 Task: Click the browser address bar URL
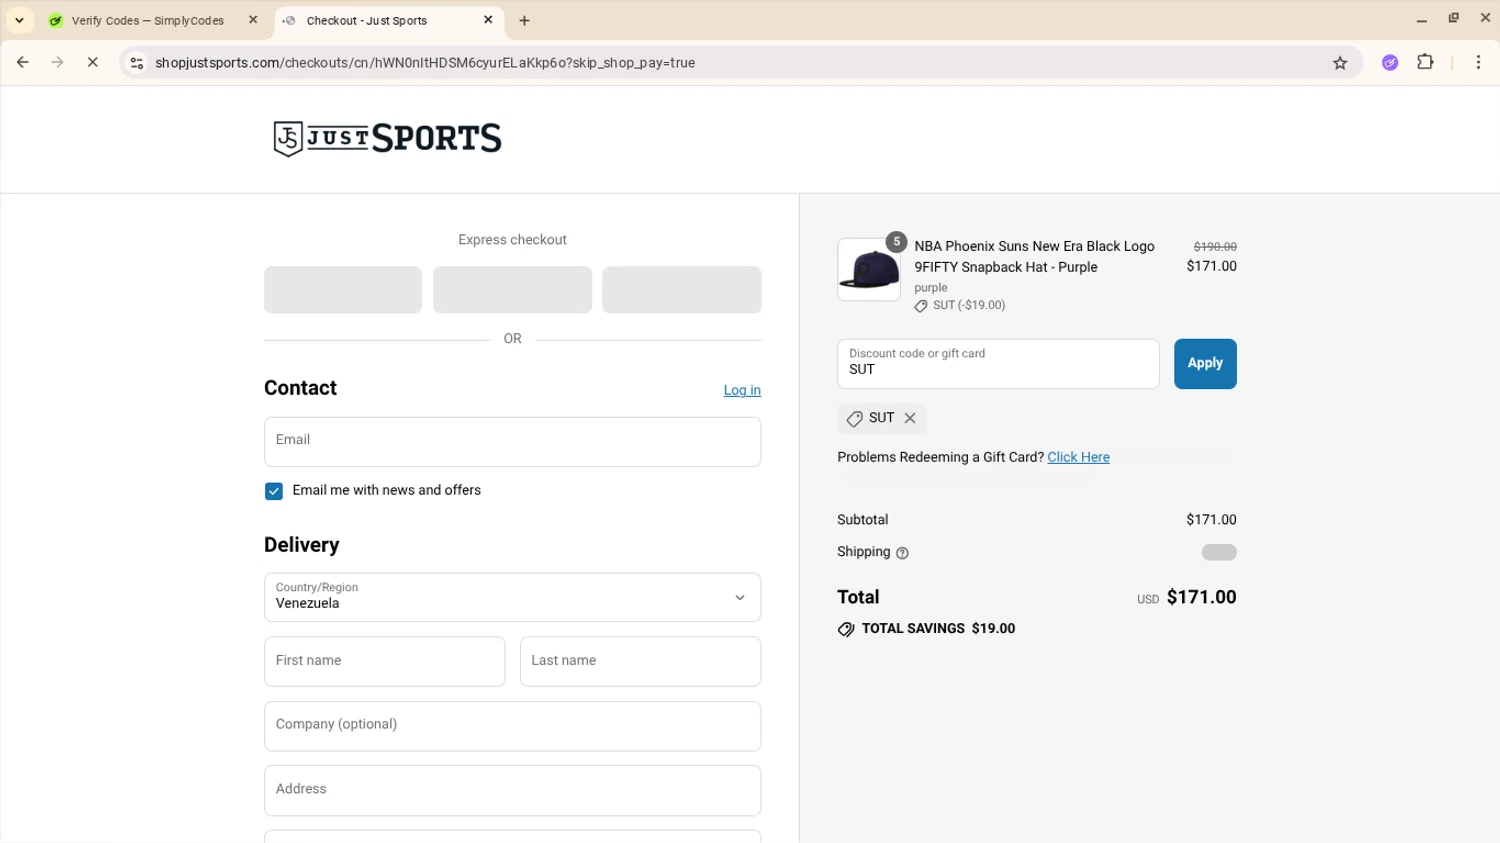coord(425,62)
